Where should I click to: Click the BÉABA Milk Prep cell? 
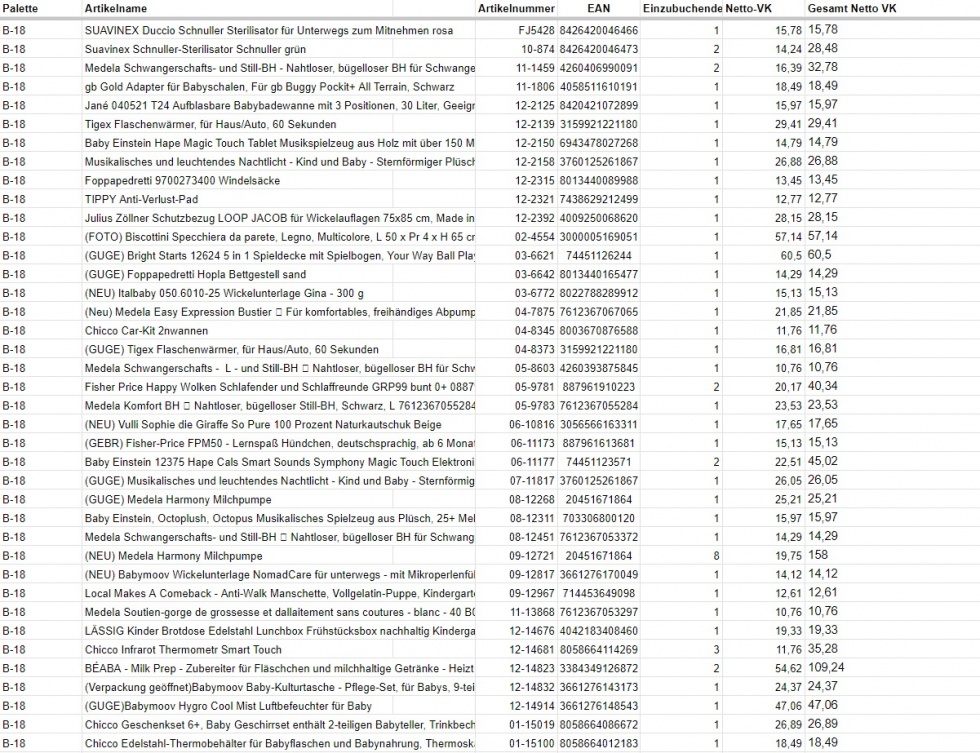click(x=279, y=667)
